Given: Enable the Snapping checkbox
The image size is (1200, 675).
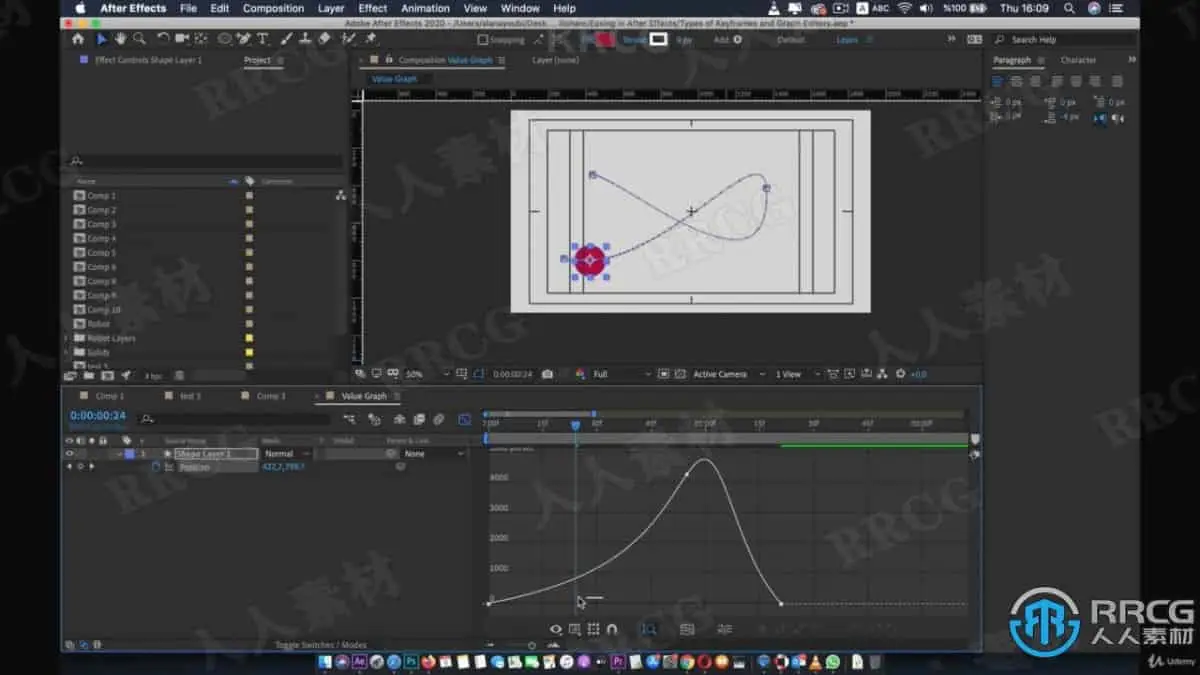Looking at the screenshot, I should pyautogui.click(x=483, y=40).
